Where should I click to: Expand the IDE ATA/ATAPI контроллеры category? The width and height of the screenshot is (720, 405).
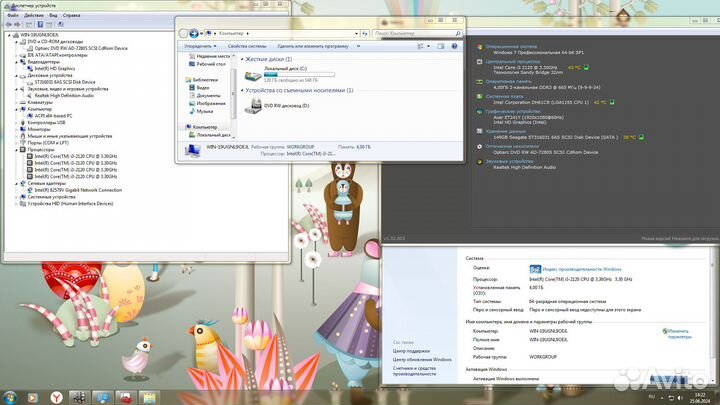tap(16, 55)
